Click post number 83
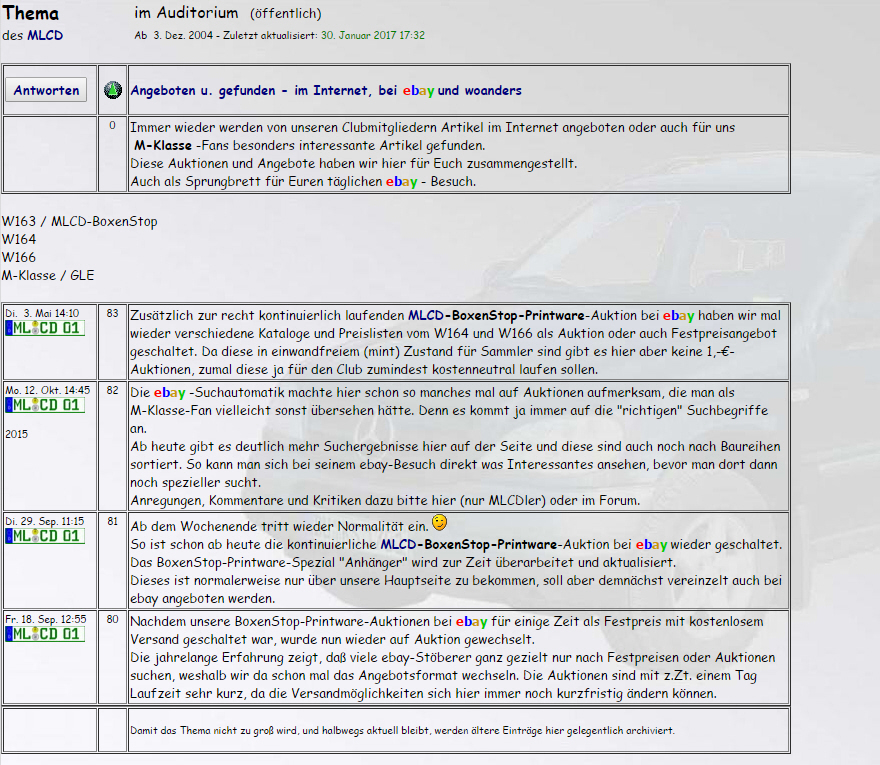 click(x=113, y=313)
